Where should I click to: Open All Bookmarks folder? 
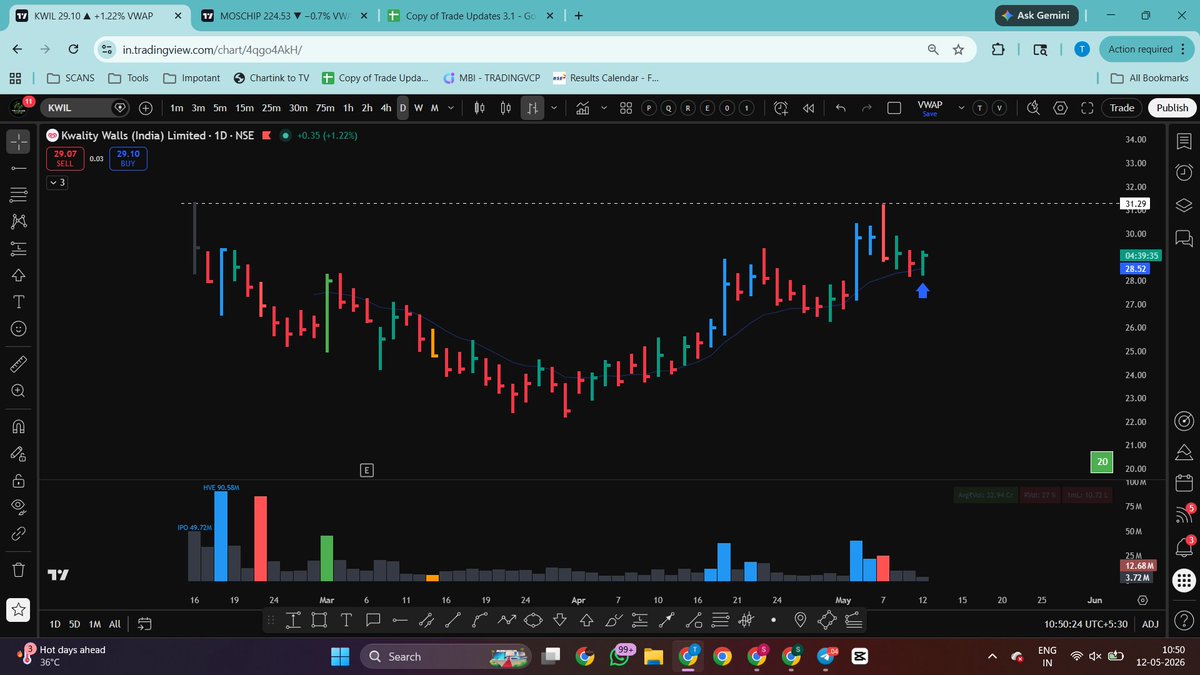click(x=1150, y=78)
